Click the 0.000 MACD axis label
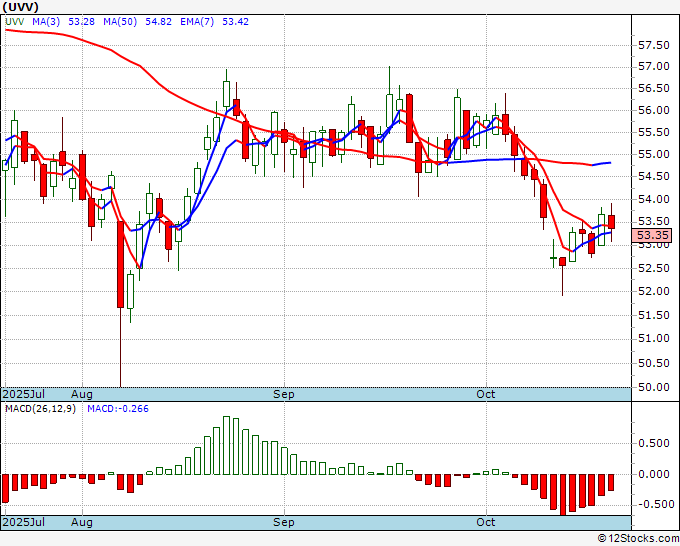The width and height of the screenshot is (680, 546). (x=654, y=474)
